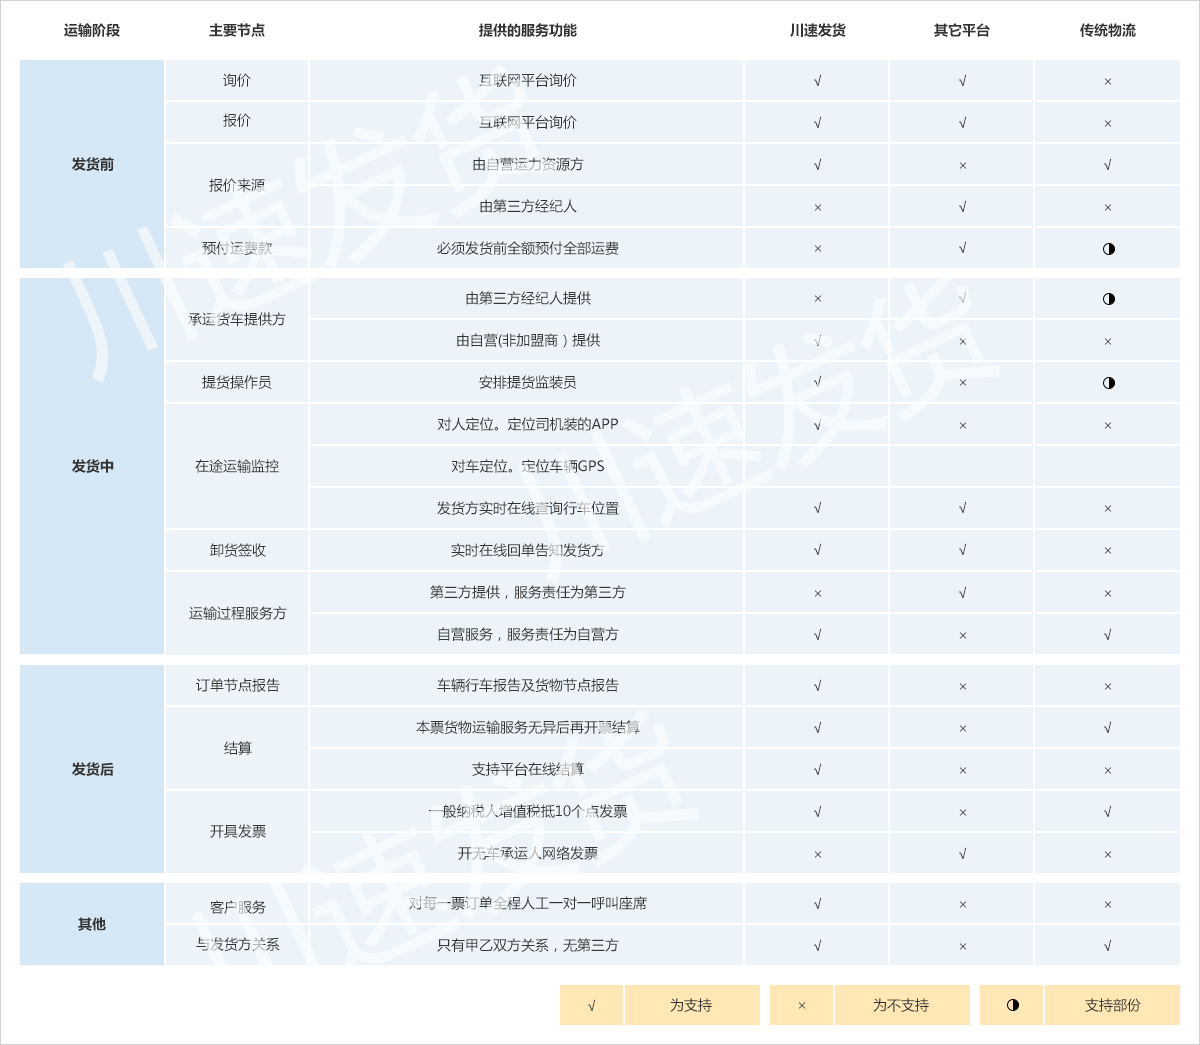
Task: Click the check mark symbol in the legend
Action: [x=591, y=1005]
